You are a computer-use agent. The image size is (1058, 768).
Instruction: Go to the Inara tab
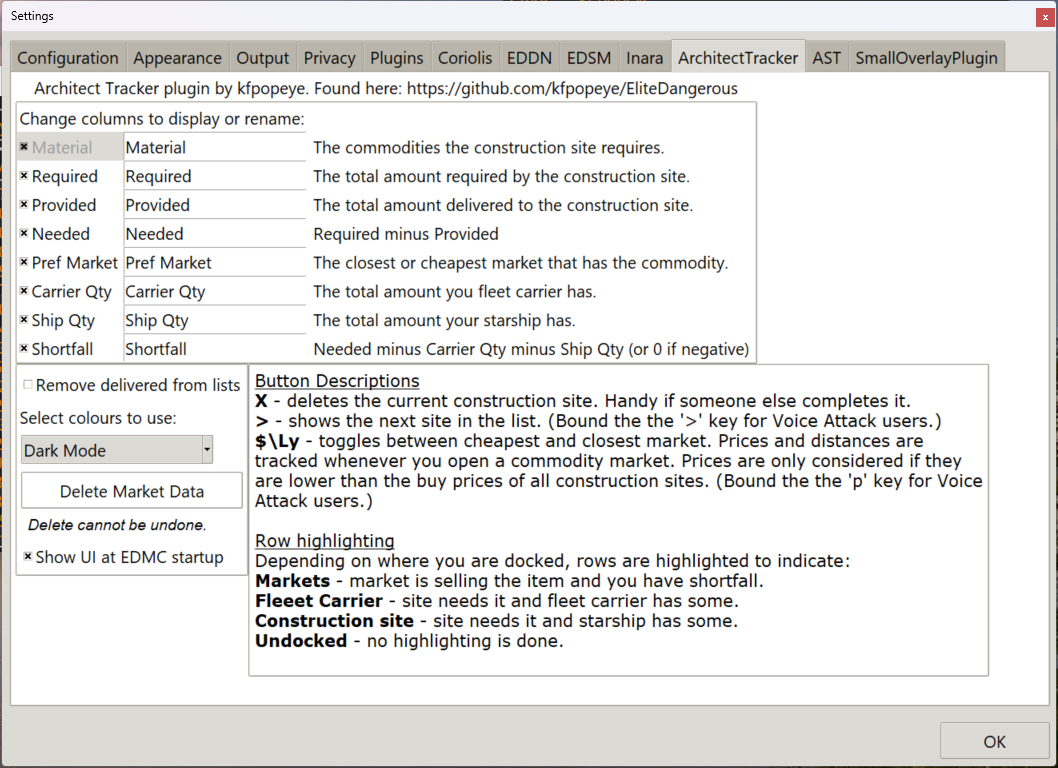click(644, 58)
